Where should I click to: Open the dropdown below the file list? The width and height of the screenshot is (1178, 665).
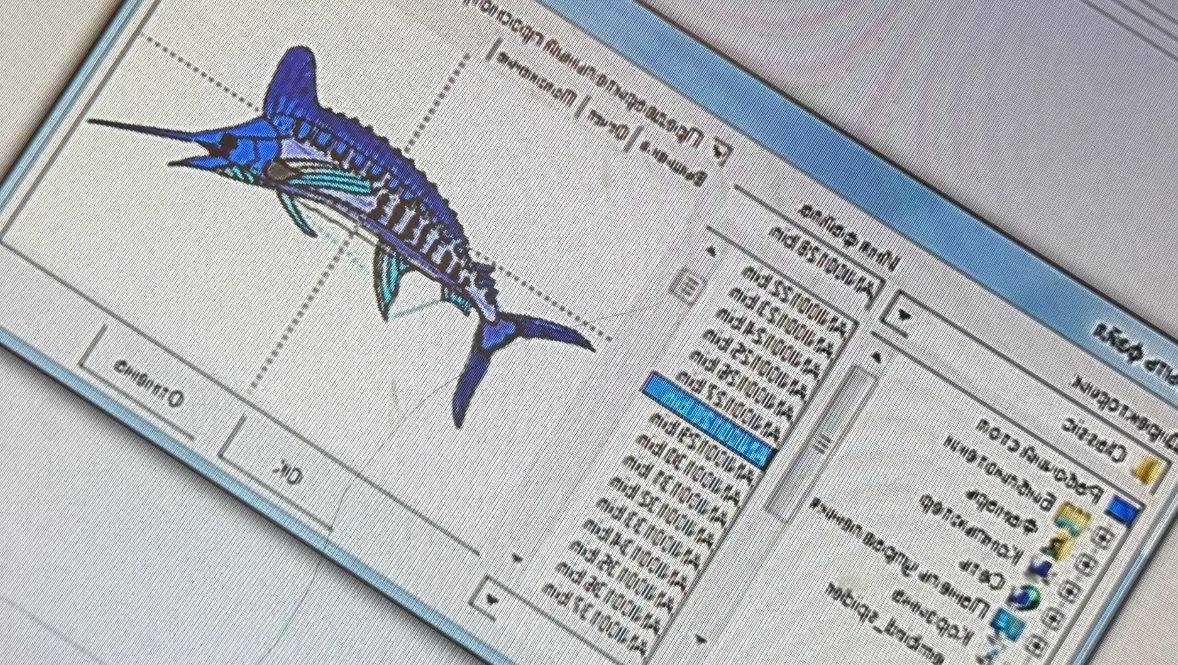coord(492,600)
